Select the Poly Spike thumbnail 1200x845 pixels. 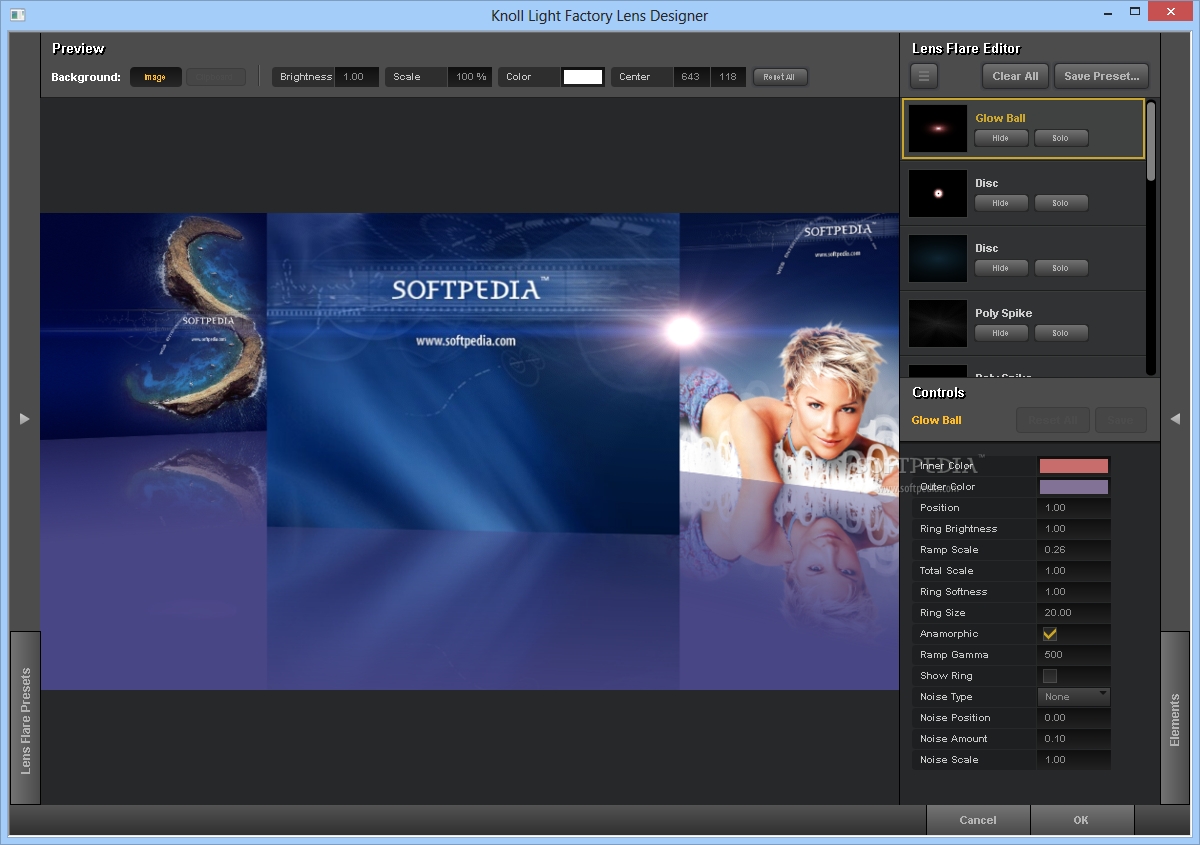[x=938, y=323]
